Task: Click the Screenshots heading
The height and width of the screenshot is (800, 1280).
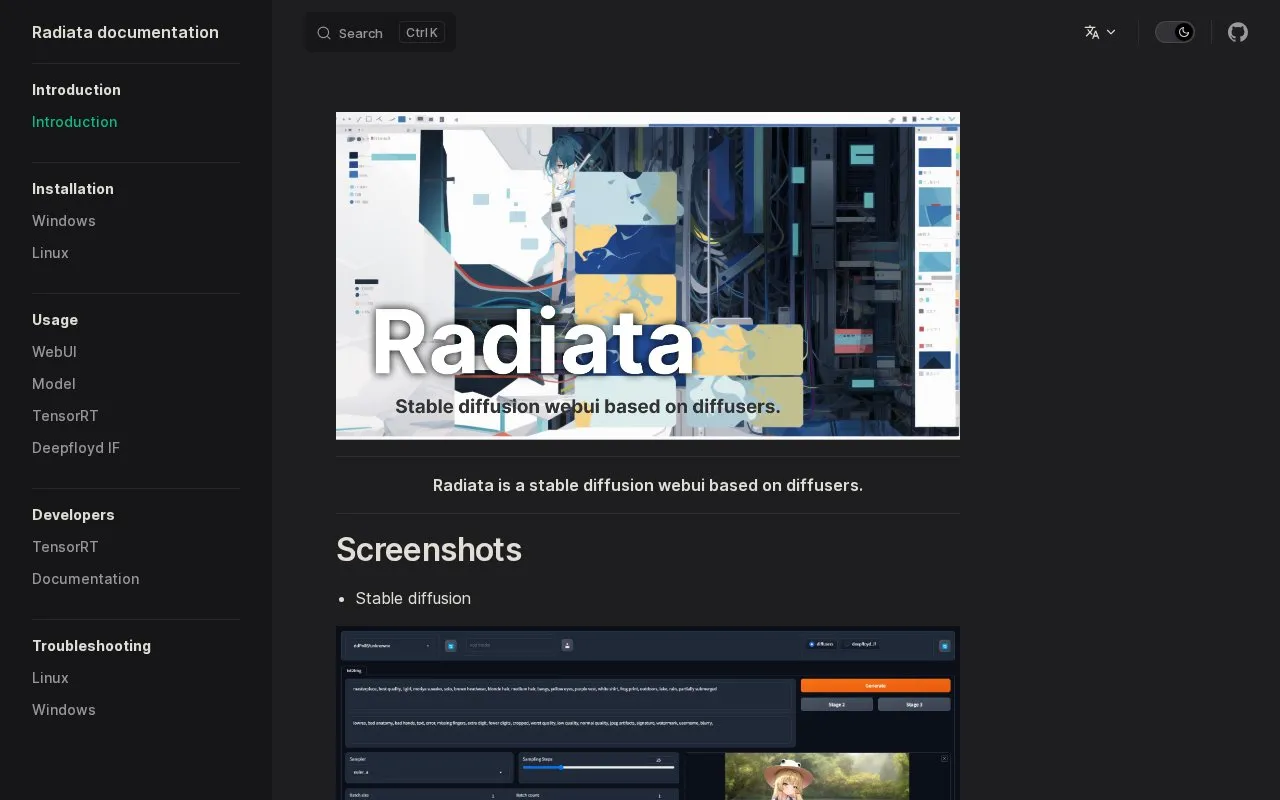Action: point(429,550)
